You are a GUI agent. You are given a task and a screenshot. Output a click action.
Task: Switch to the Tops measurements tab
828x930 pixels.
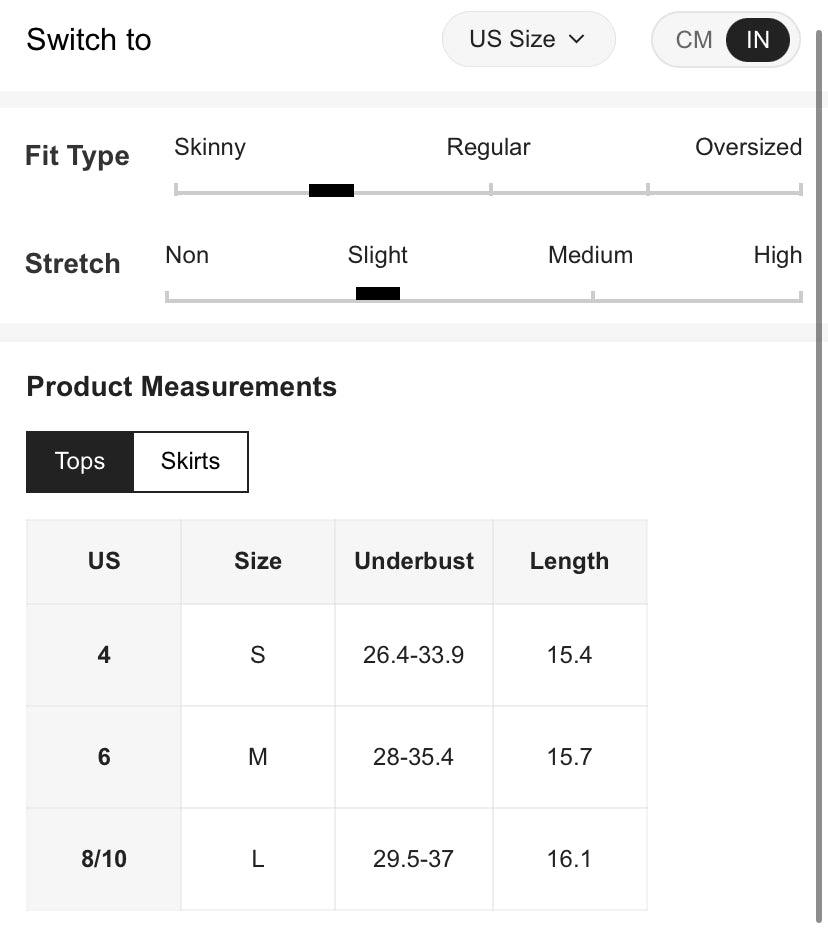click(x=80, y=462)
